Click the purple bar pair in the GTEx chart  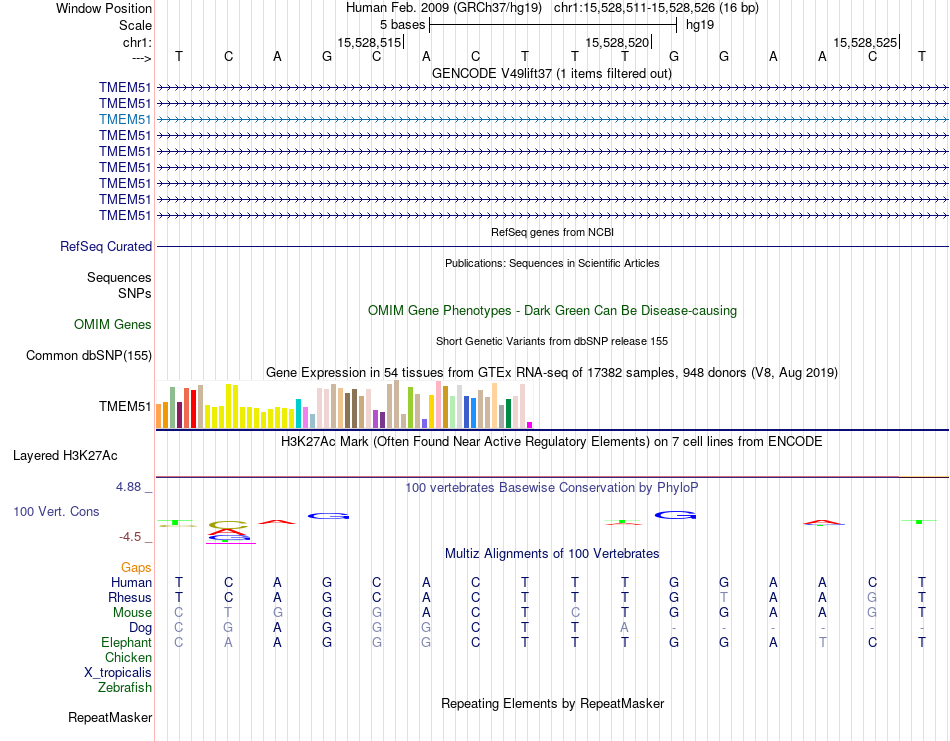point(379,419)
